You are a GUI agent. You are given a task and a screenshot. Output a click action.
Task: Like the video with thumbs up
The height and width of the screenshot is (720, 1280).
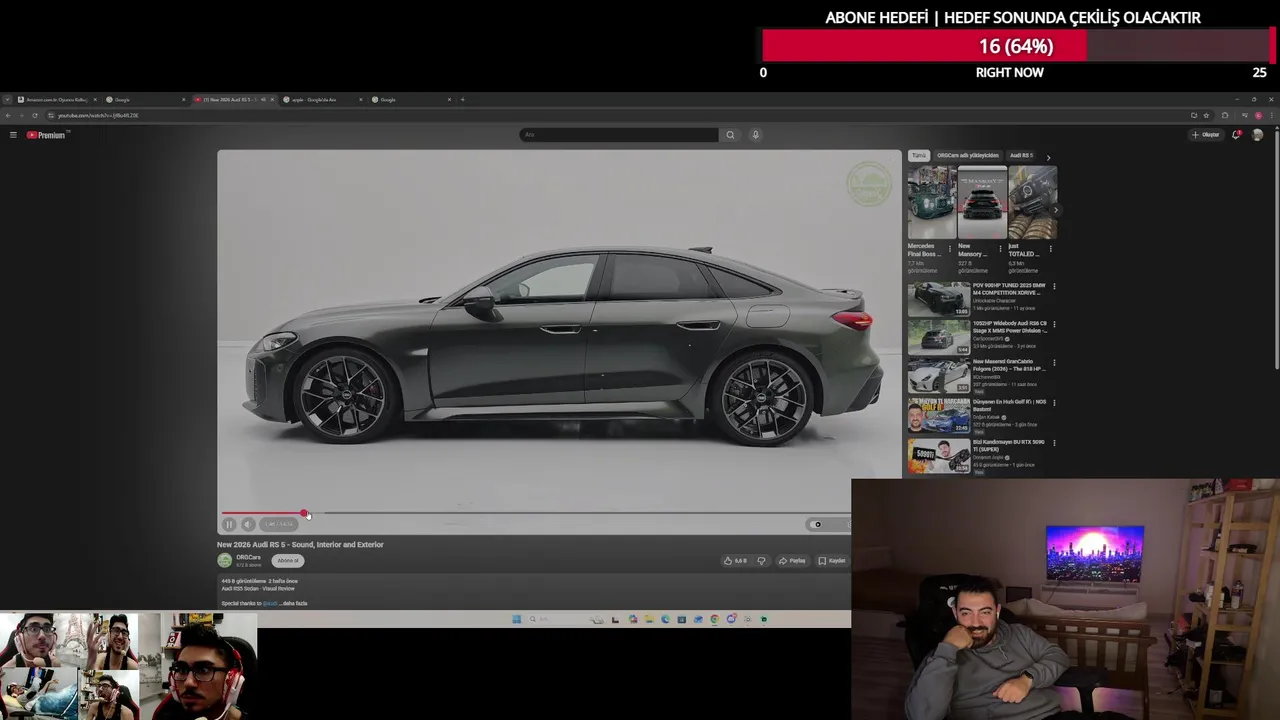tap(734, 560)
